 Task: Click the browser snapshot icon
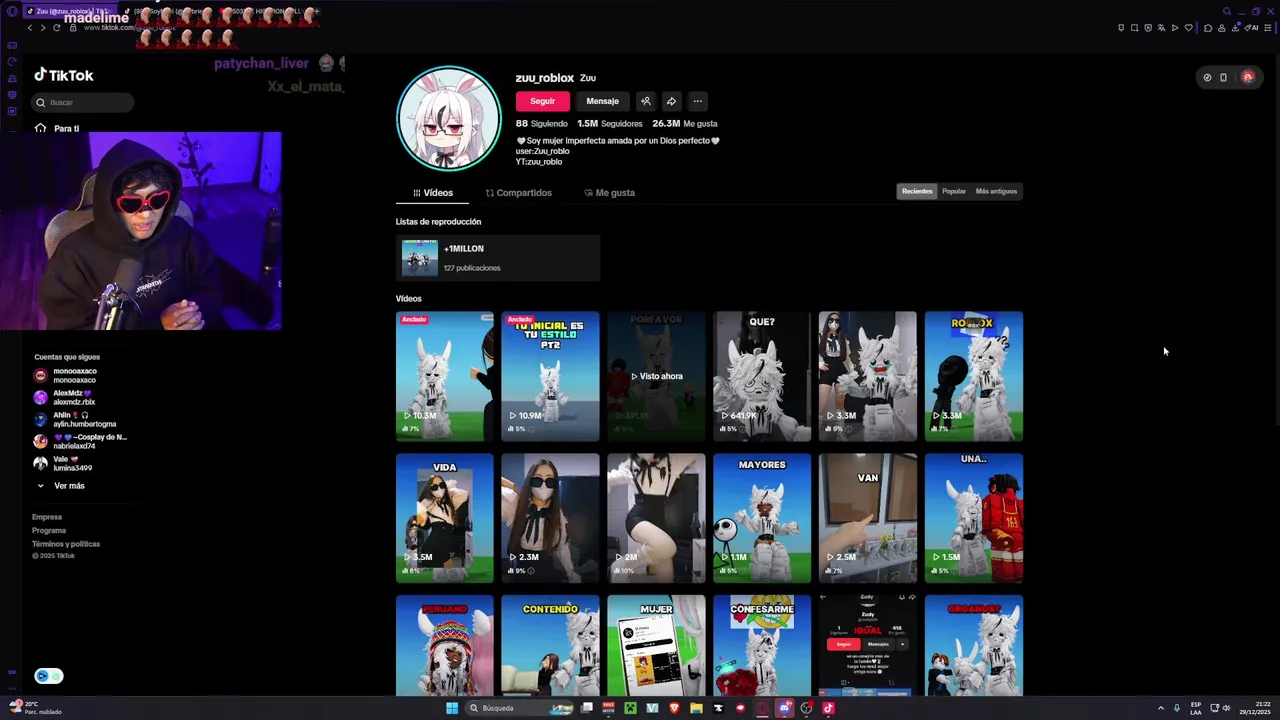(x=1134, y=28)
